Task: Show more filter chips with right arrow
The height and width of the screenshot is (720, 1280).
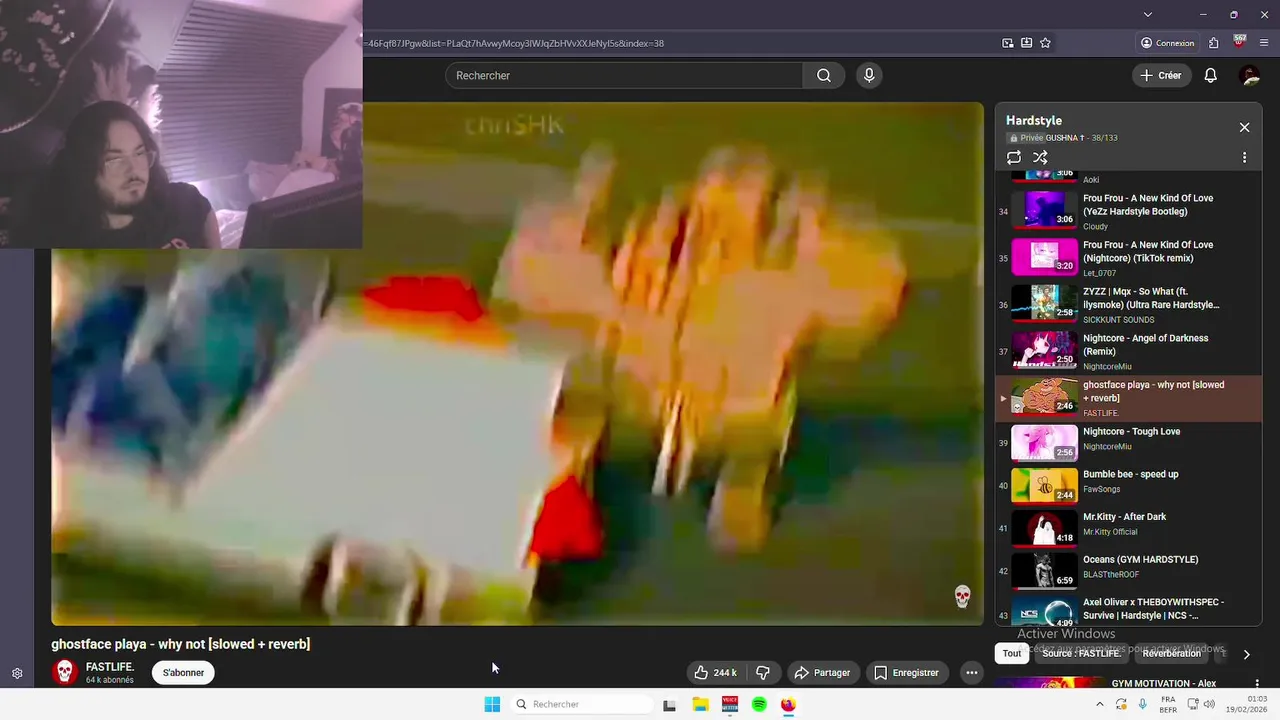Action: tap(1246, 654)
